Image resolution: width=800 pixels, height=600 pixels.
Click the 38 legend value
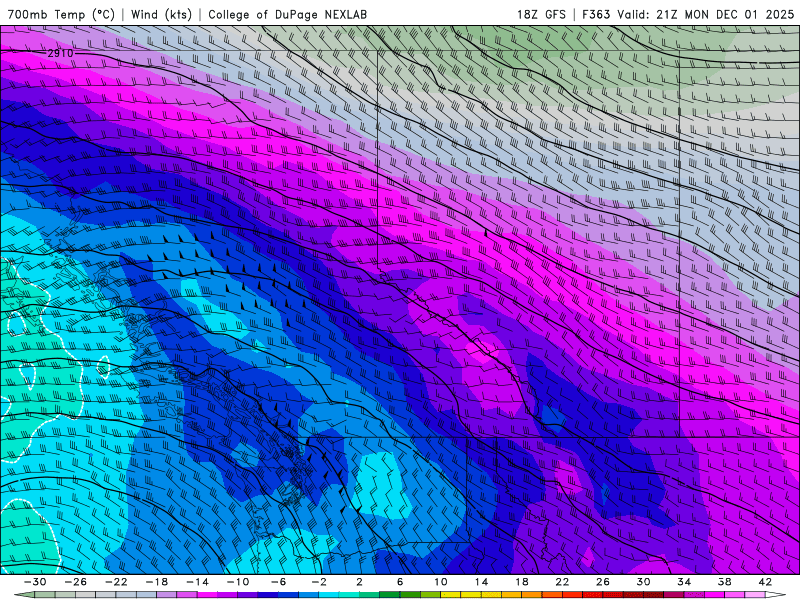(x=724, y=582)
